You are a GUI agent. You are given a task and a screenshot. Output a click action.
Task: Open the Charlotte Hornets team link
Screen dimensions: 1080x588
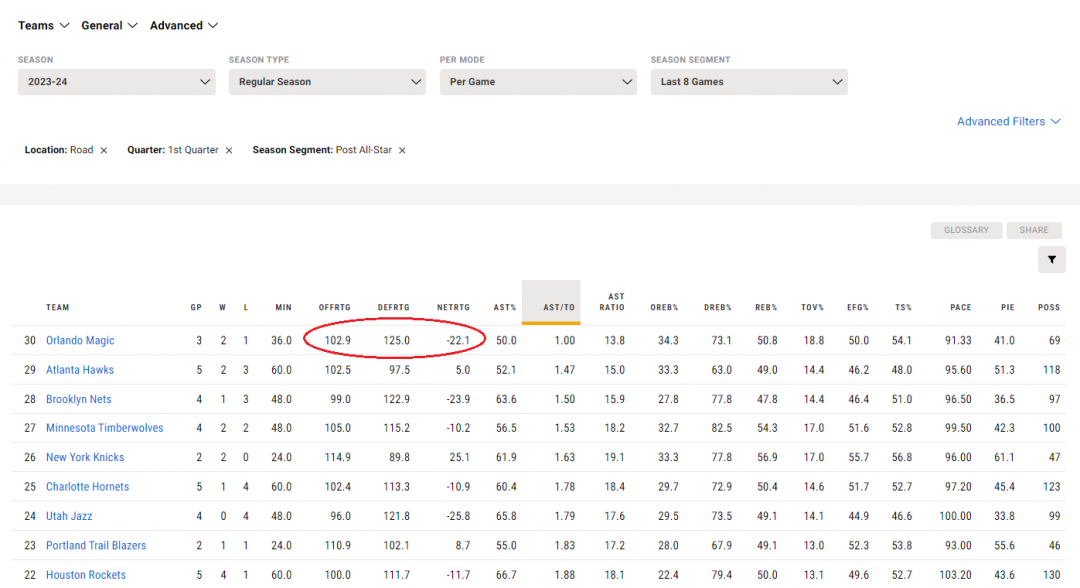point(87,487)
